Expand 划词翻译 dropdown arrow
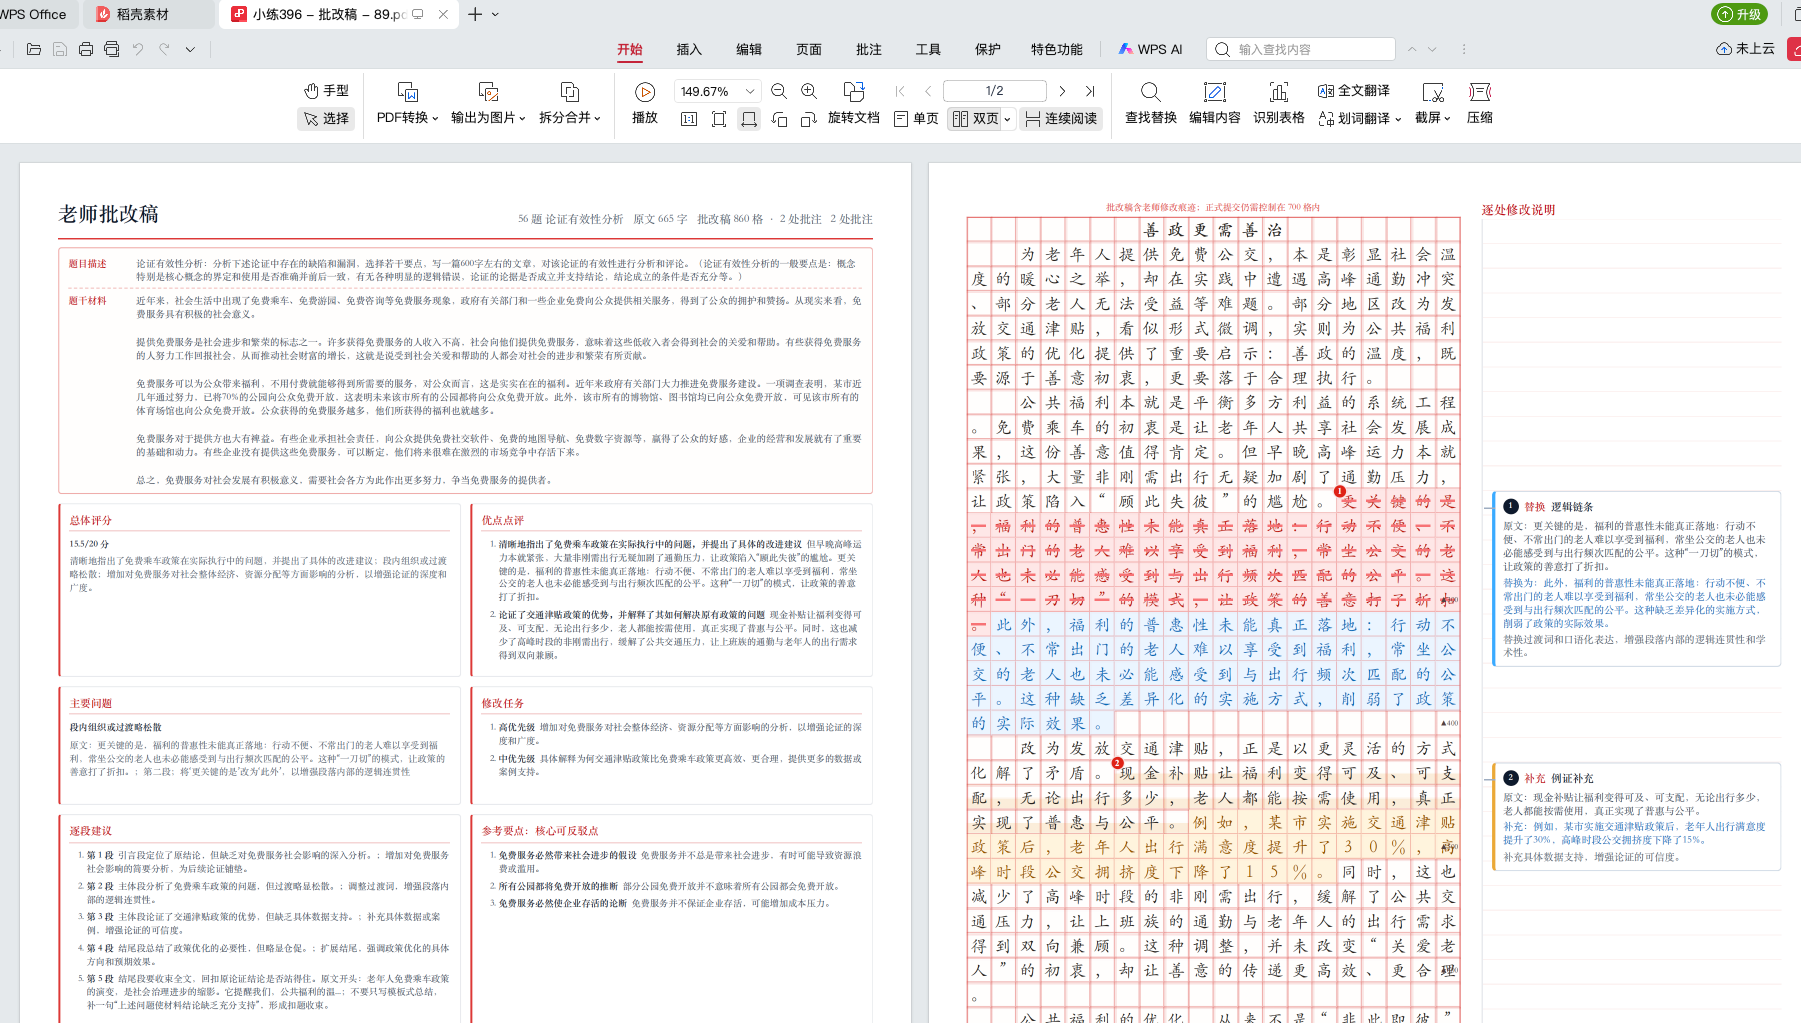Image resolution: width=1801 pixels, height=1023 pixels. click(x=1399, y=118)
